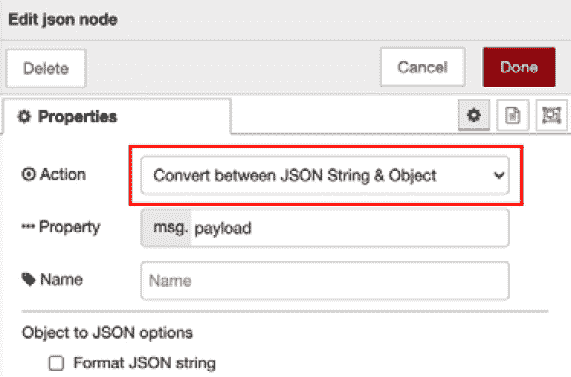The width and height of the screenshot is (571, 377).
Task: Select the Properties tab
Action: coord(117,117)
